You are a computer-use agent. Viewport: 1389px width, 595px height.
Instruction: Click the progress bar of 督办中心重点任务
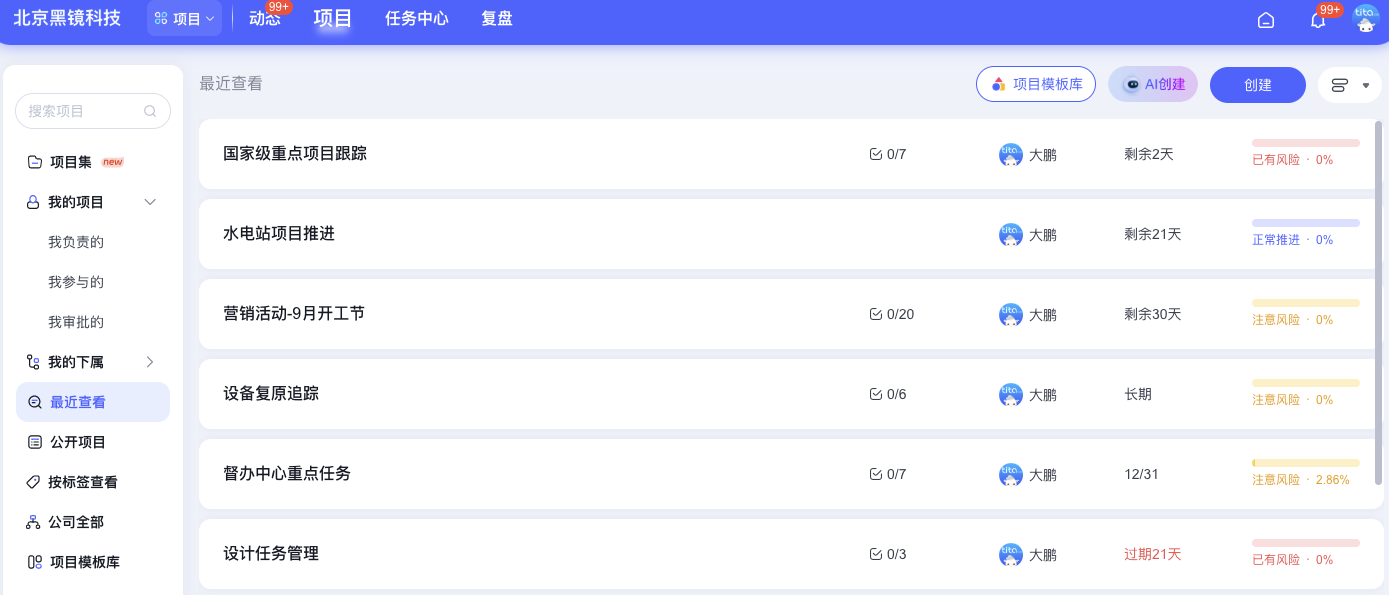1305,463
